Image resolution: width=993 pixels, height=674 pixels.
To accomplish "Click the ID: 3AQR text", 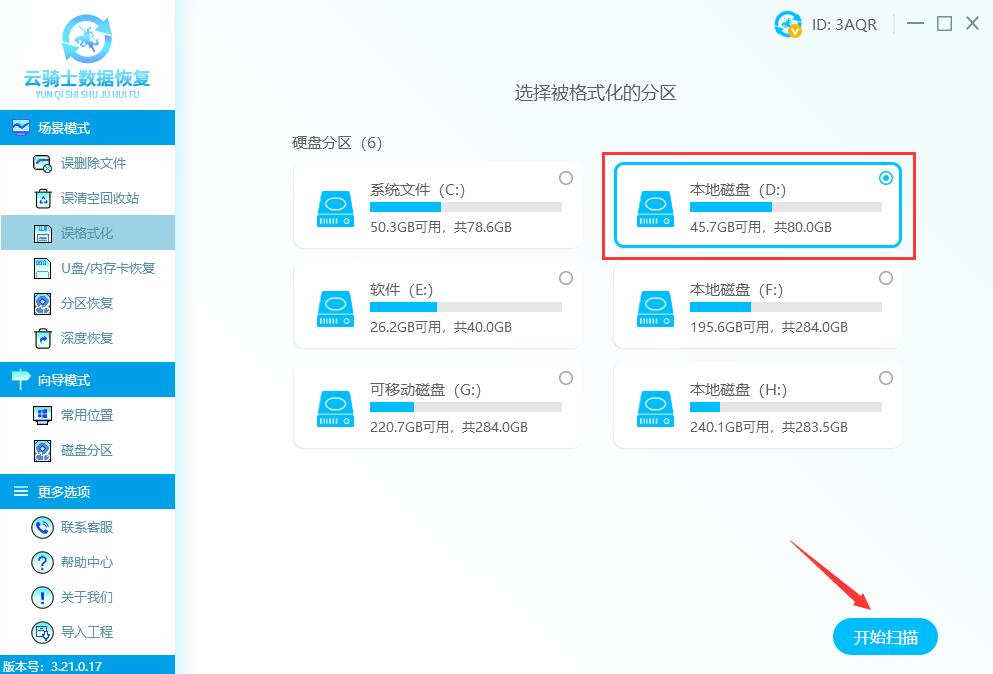I will 844,25.
